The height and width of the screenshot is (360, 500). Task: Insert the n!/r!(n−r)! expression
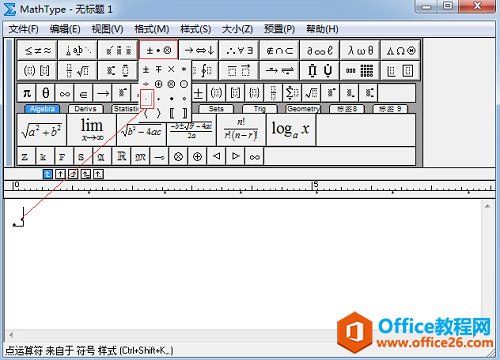click(x=241, y=130)
